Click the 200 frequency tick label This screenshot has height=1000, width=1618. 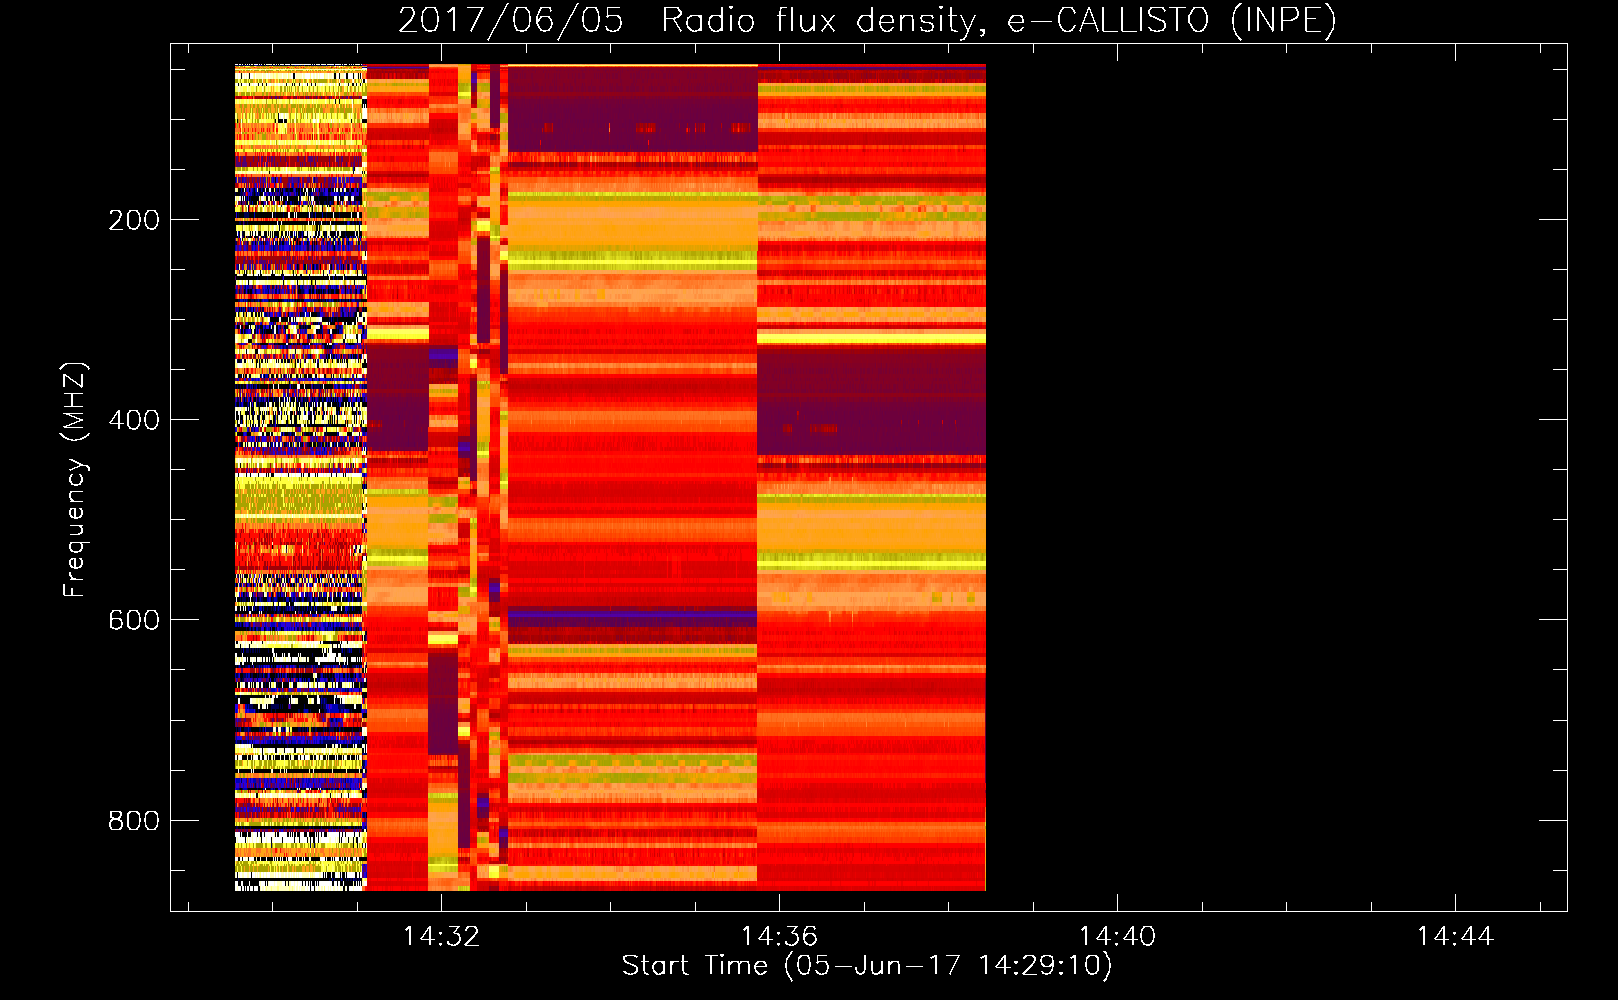(x=134, y=220)
